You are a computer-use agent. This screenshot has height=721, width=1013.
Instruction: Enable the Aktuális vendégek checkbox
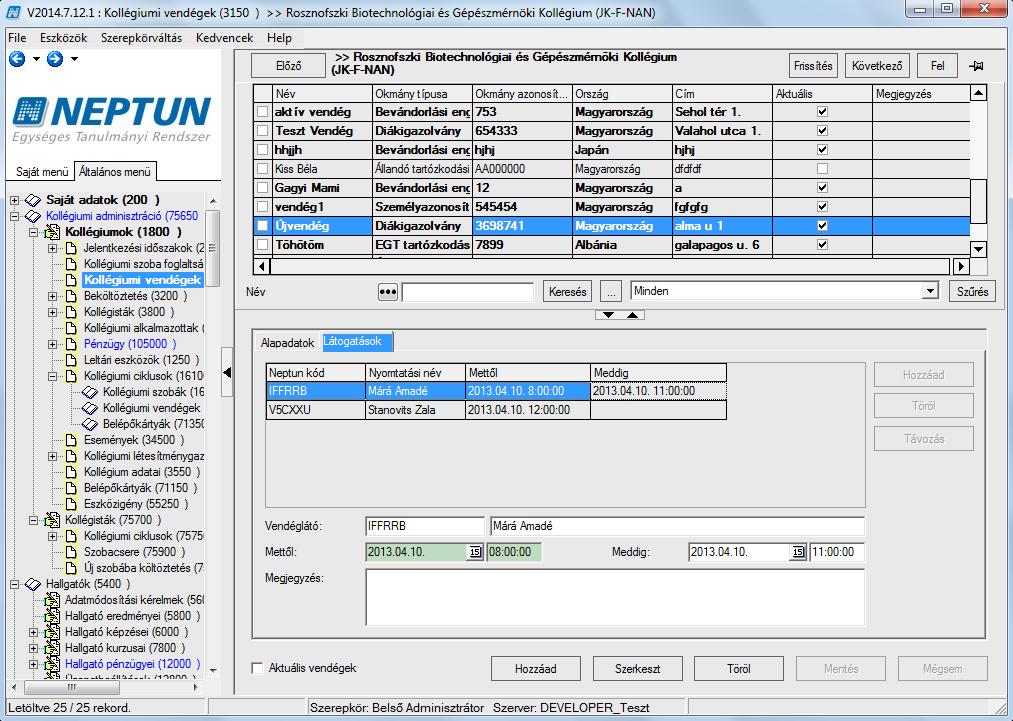click(258, 668)
